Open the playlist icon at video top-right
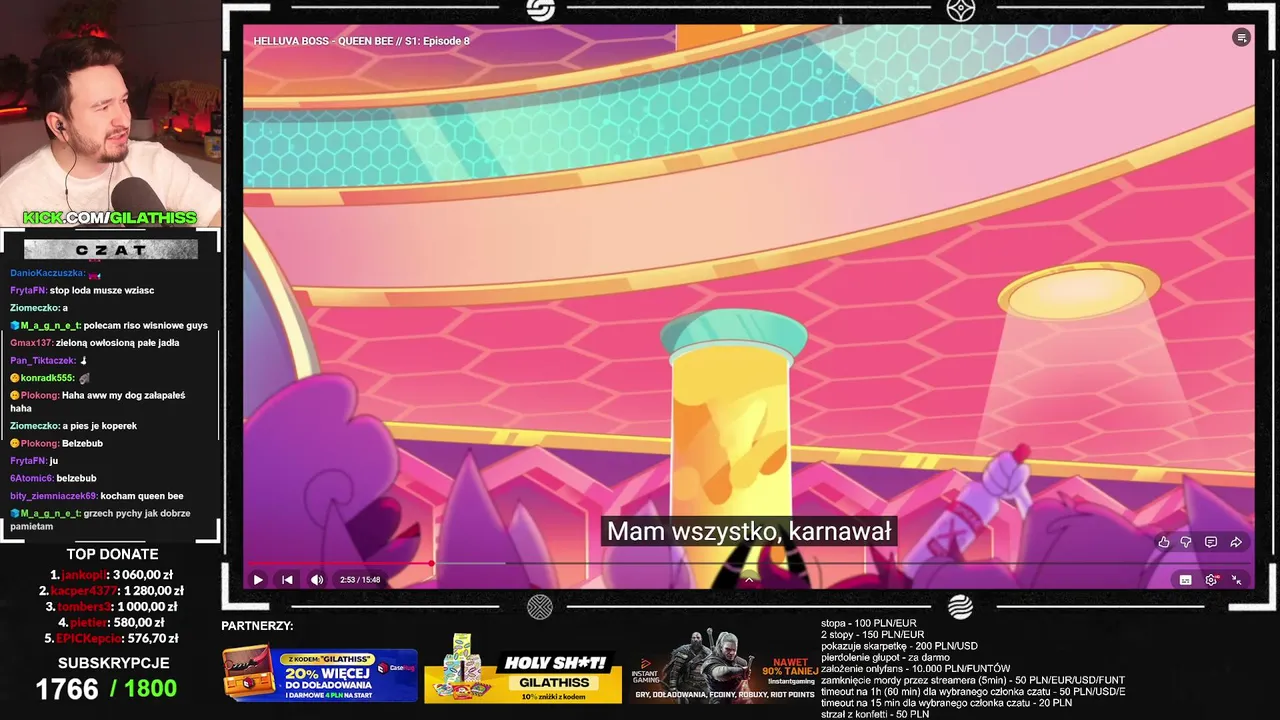Image resolution: width=1280 pixels, height=720 pixels. [1241, 38]
